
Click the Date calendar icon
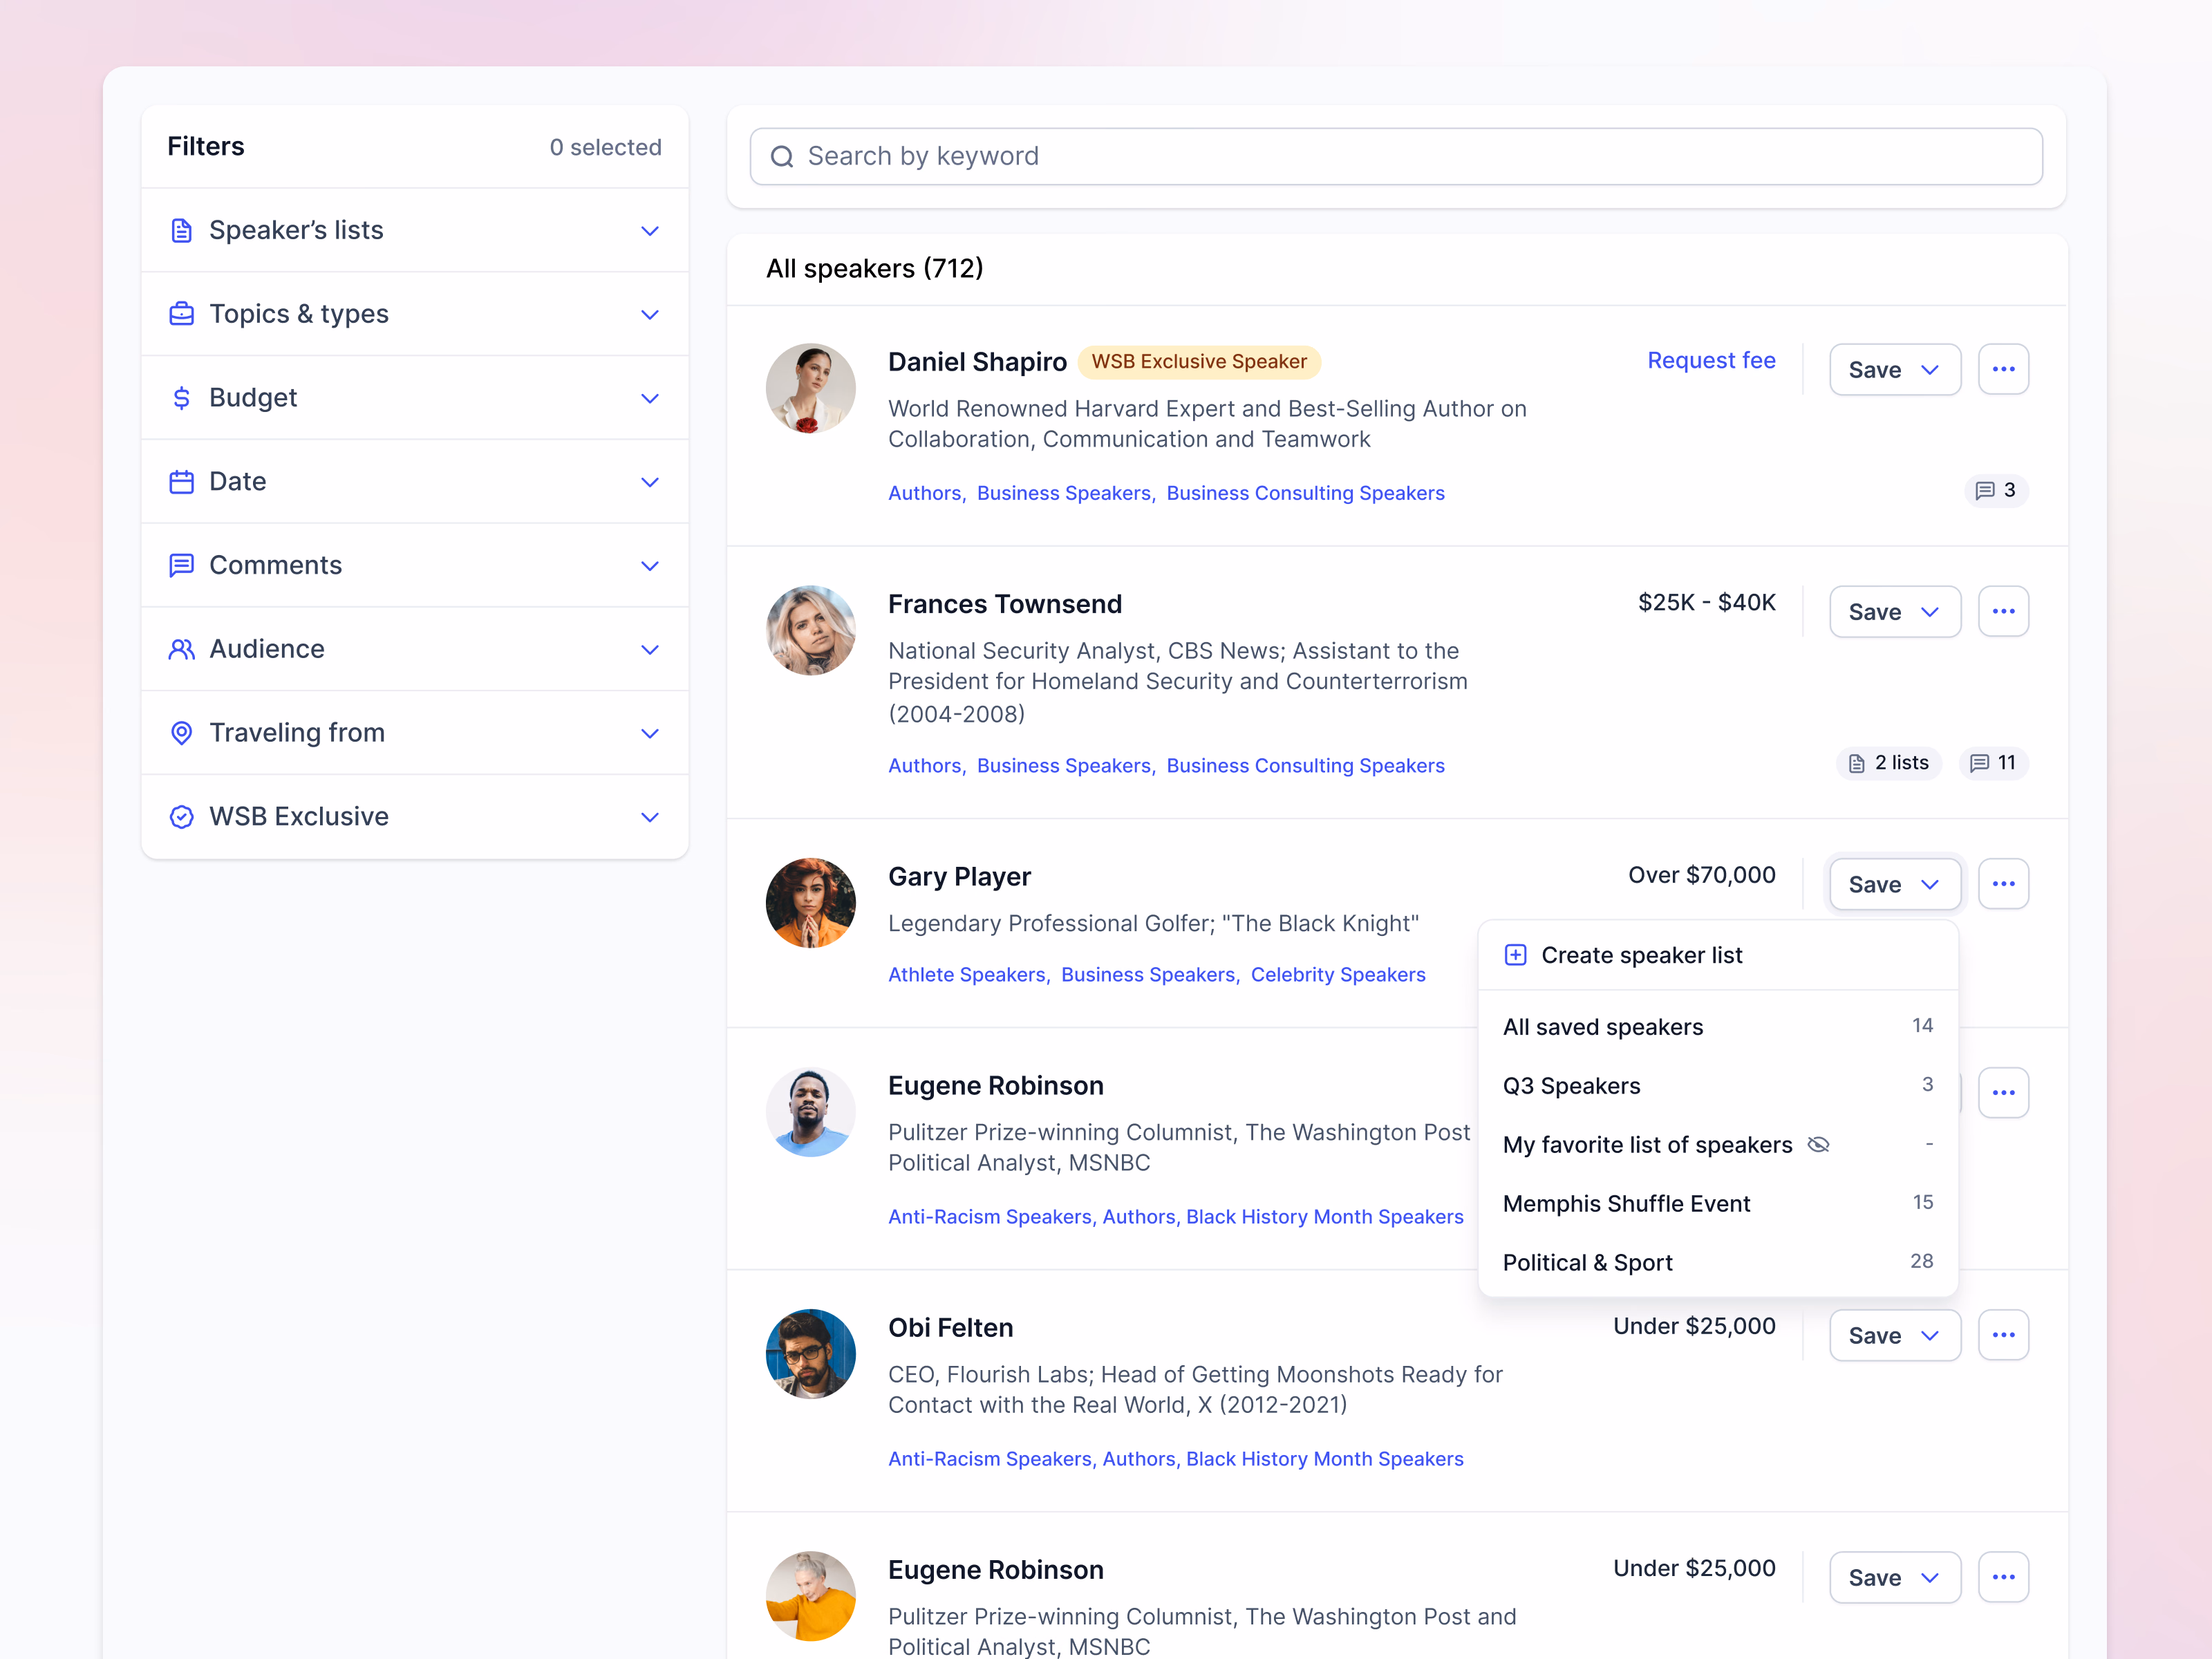[x=181, y=482]
